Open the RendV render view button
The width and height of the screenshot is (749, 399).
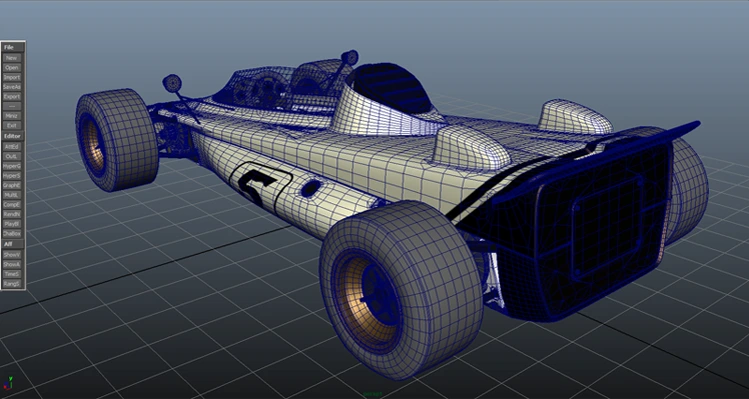point(11,214)
